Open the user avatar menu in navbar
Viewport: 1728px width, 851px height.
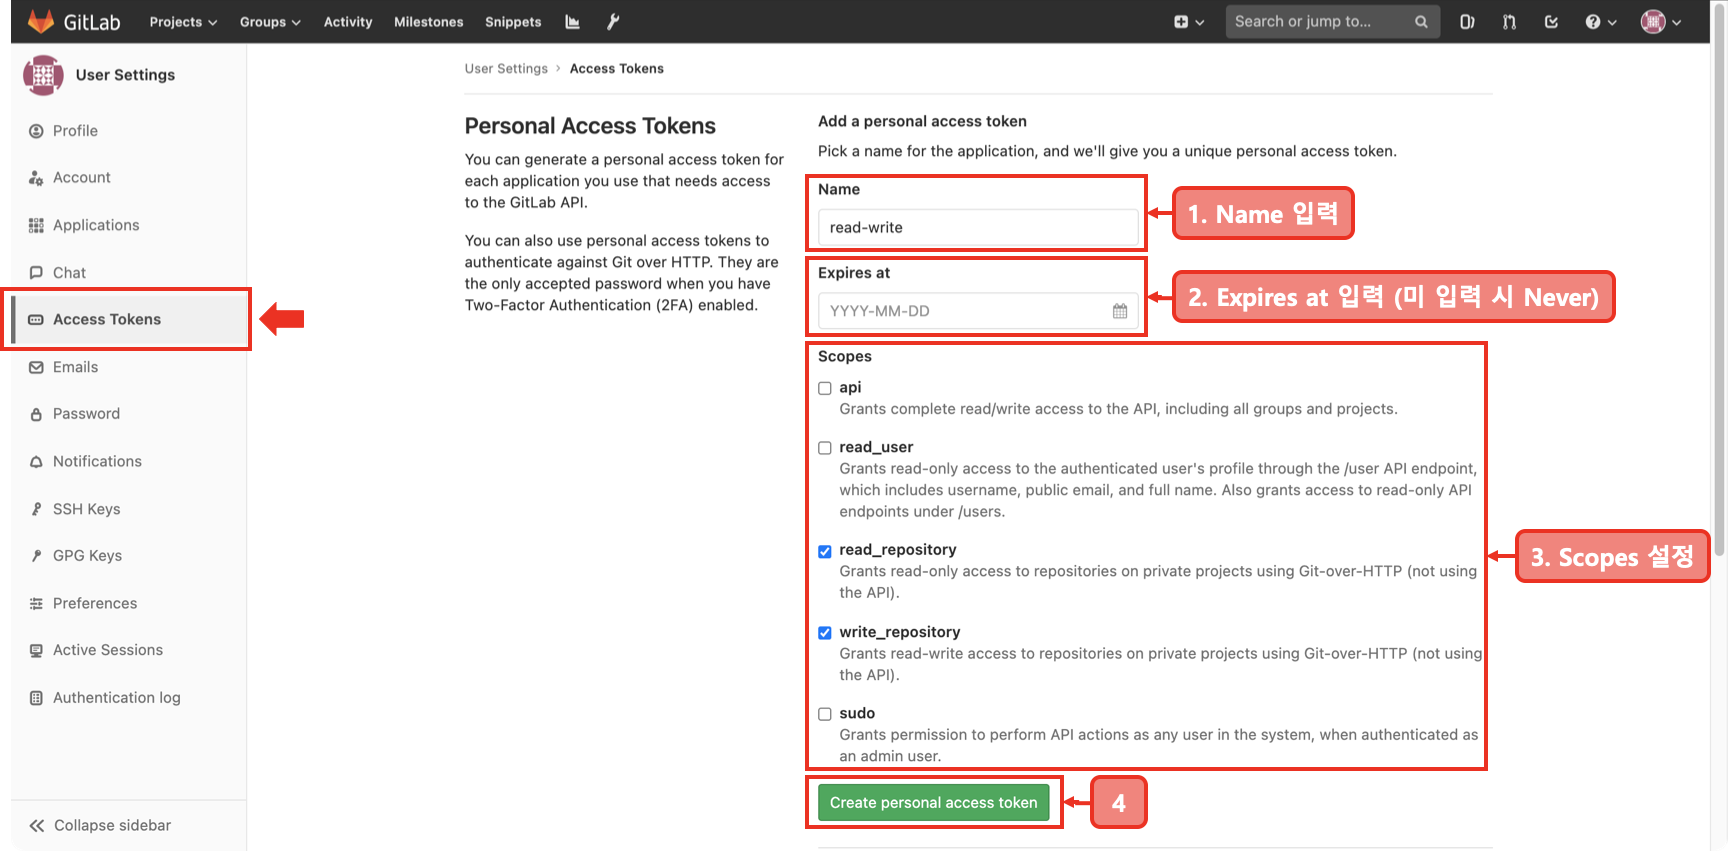coord(1661,22)
